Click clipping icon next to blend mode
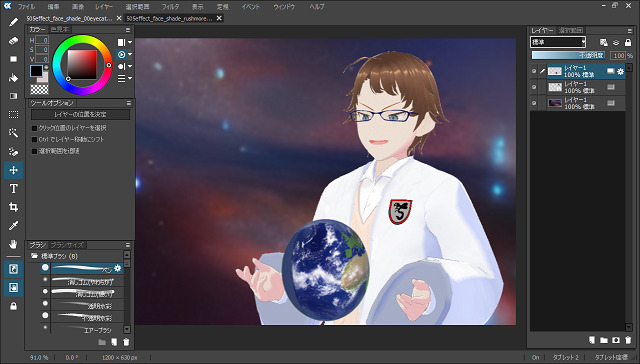640x364 pixels. click(x=604, y=42)
